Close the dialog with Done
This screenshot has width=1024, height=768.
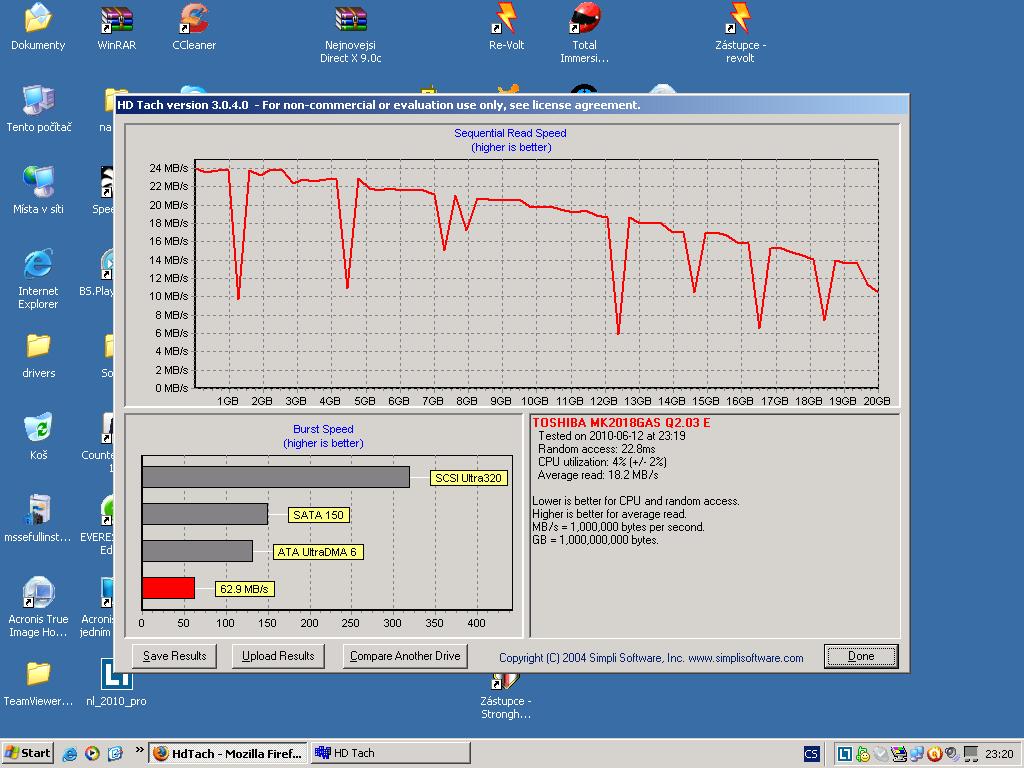point(860,656)
